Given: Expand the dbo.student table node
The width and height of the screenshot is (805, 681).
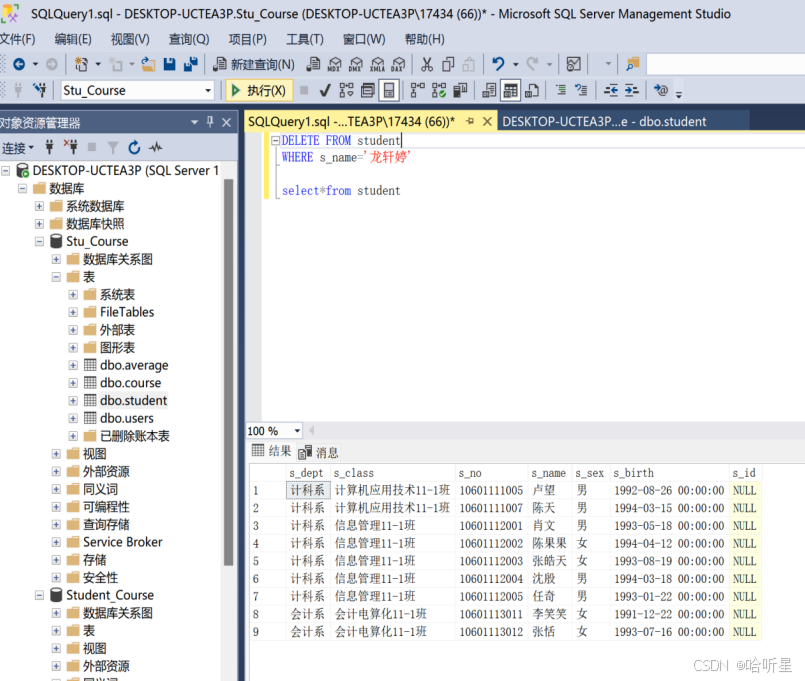Looking at the screenshot, I should click(73, 401).
